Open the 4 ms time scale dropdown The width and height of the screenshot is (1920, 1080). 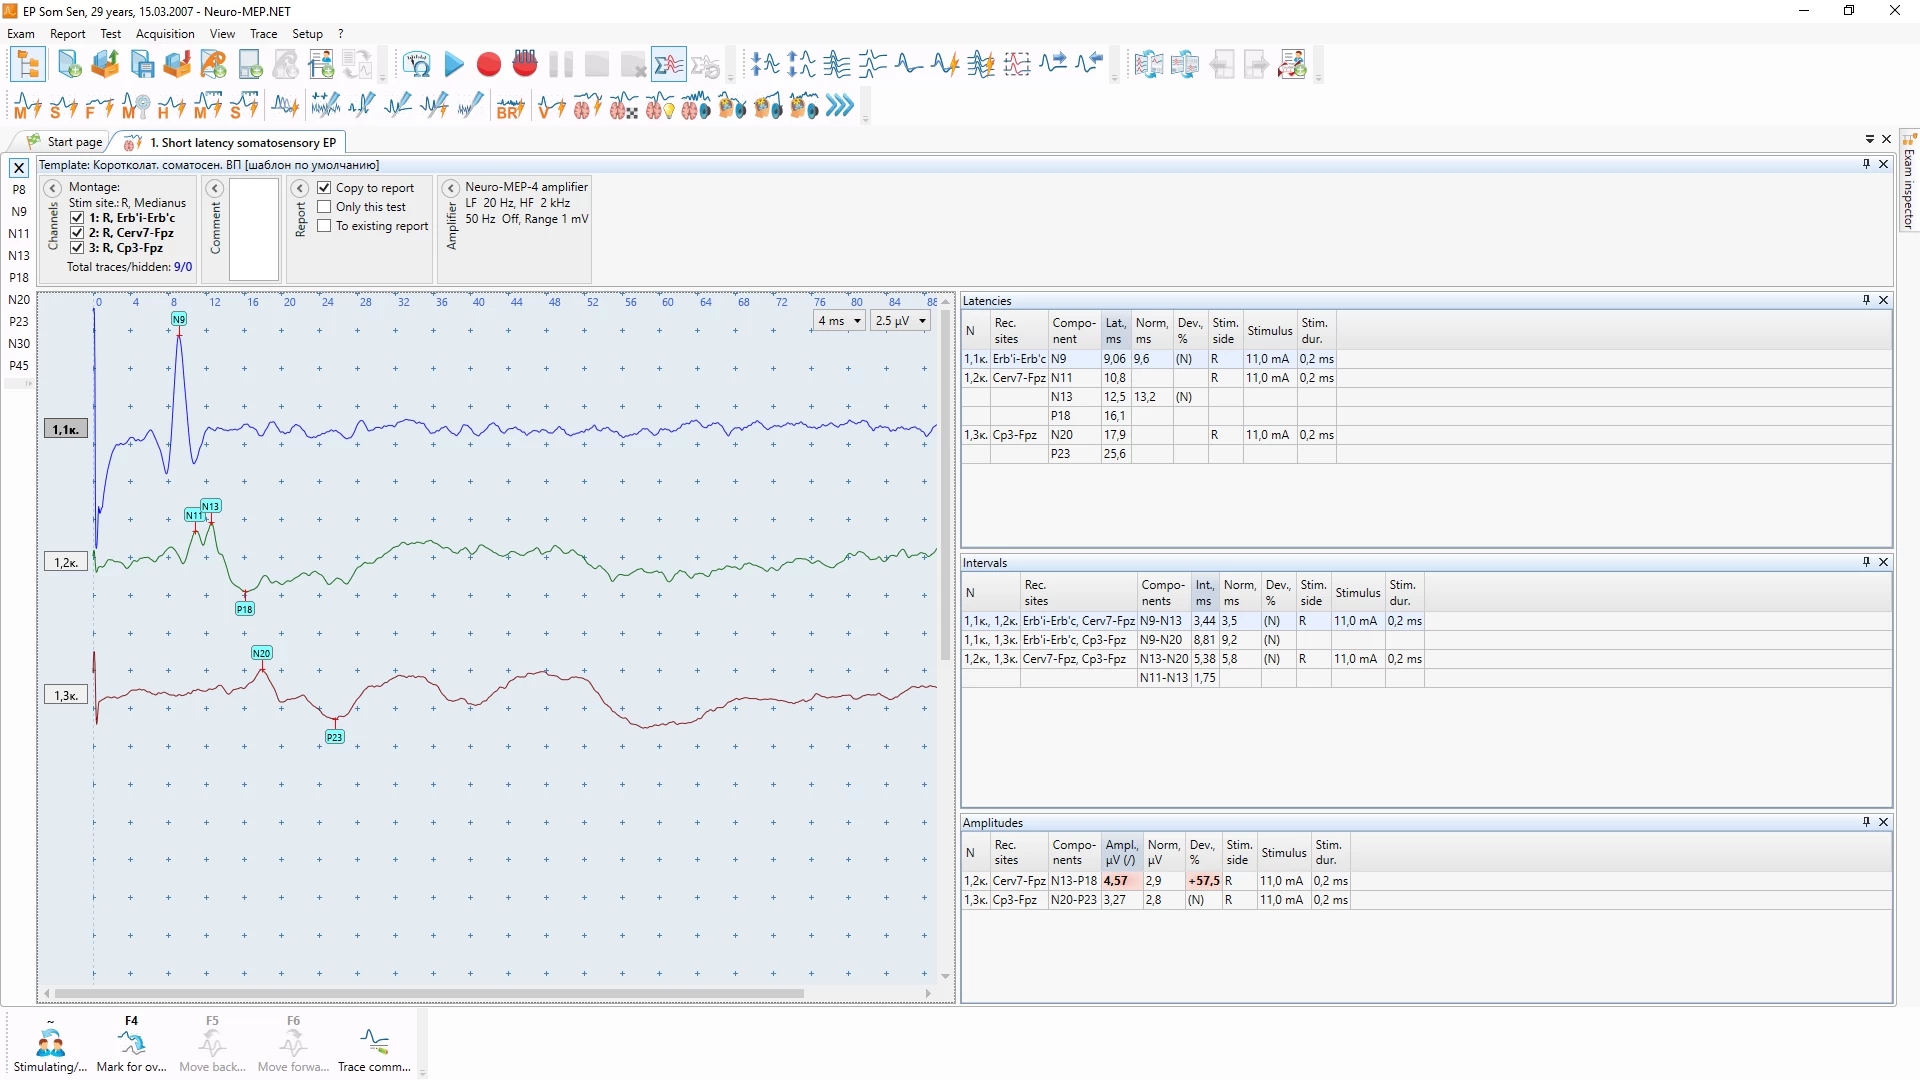pos(857,321)
